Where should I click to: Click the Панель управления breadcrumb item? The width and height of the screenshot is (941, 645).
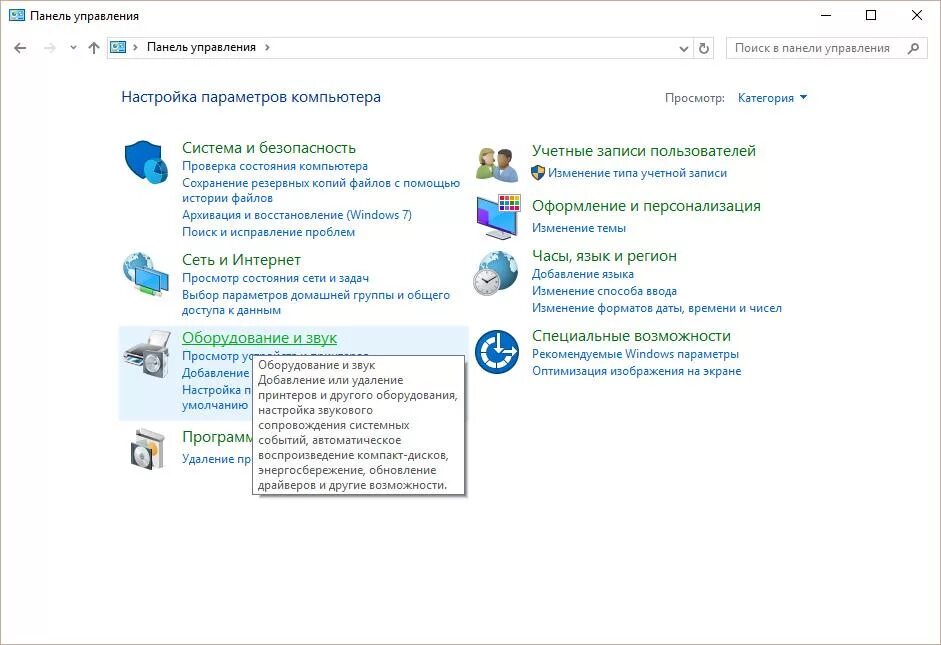click(201, 47)
